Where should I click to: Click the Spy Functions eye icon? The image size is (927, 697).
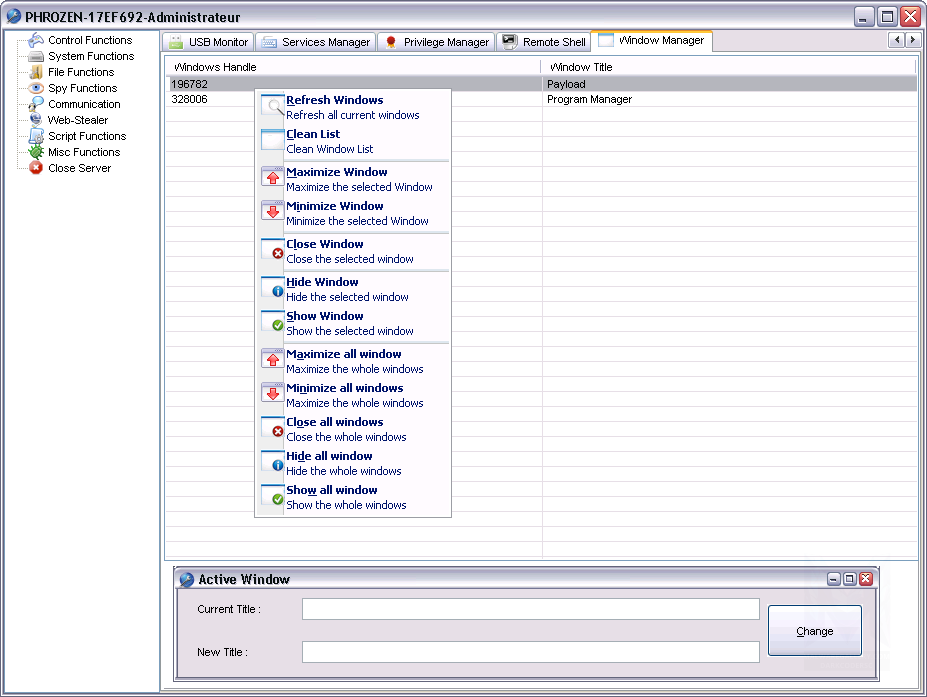point(36,88)
